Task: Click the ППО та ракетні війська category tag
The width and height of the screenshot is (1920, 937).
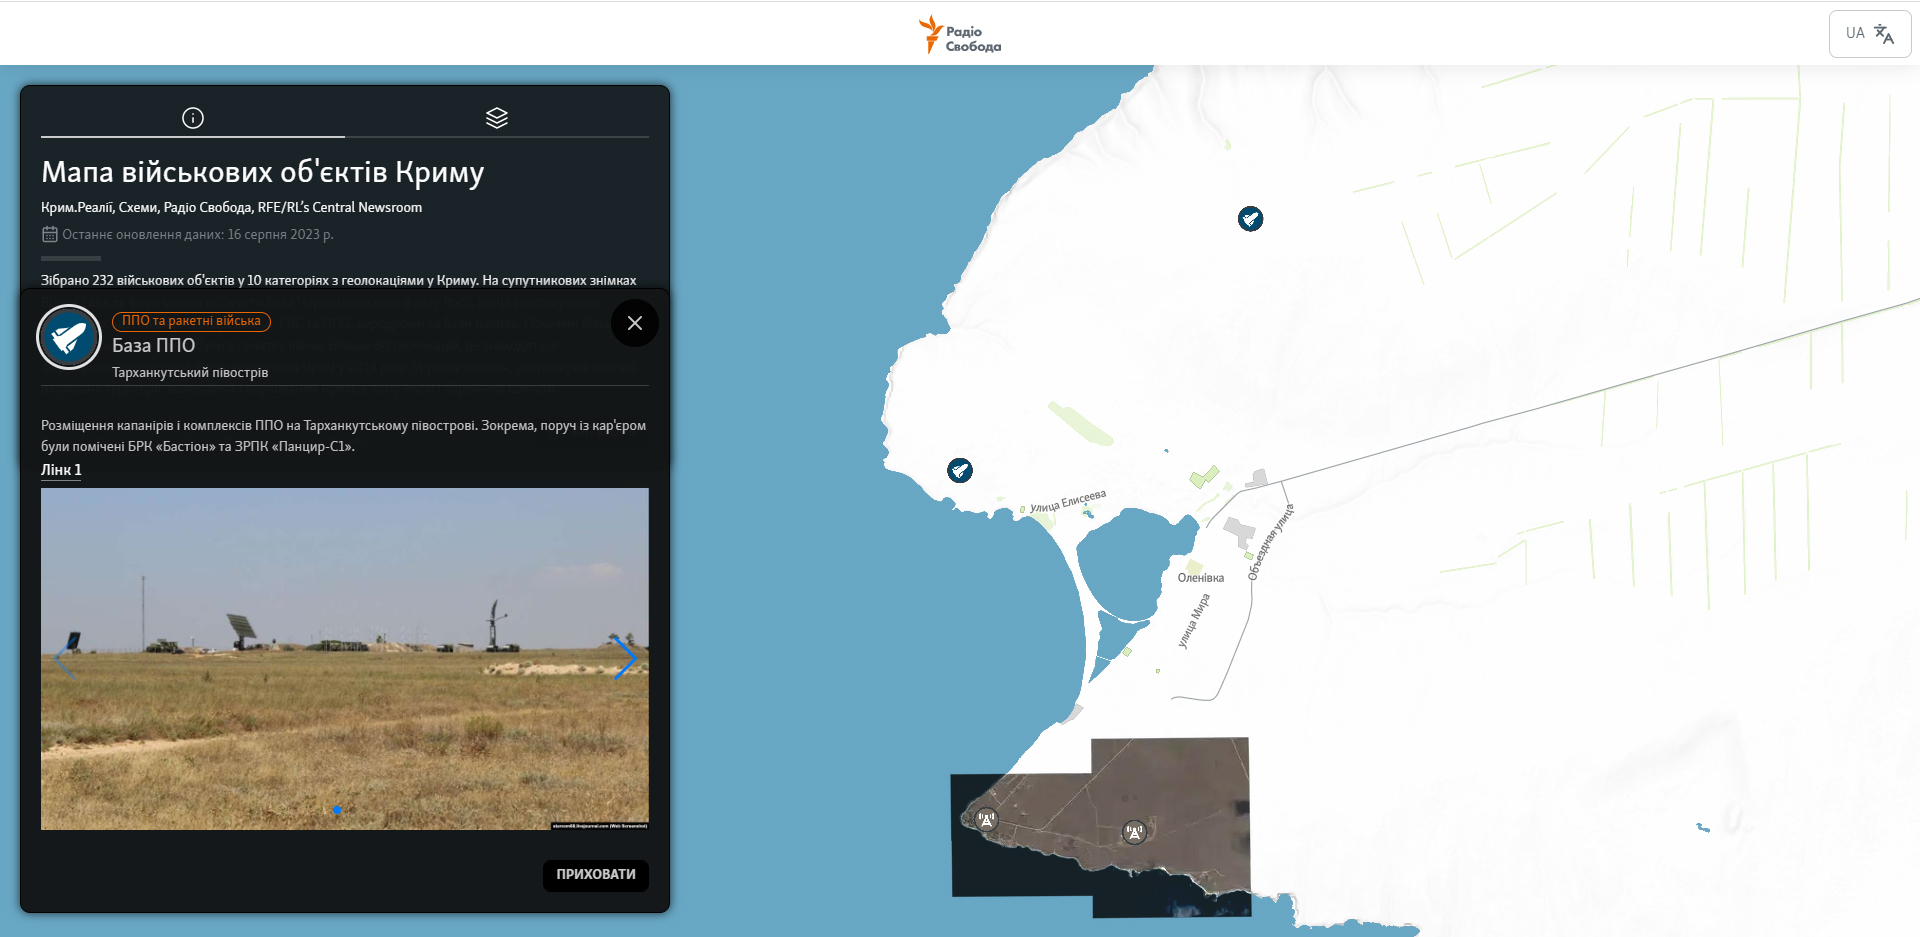Action: tap(191, 321)
